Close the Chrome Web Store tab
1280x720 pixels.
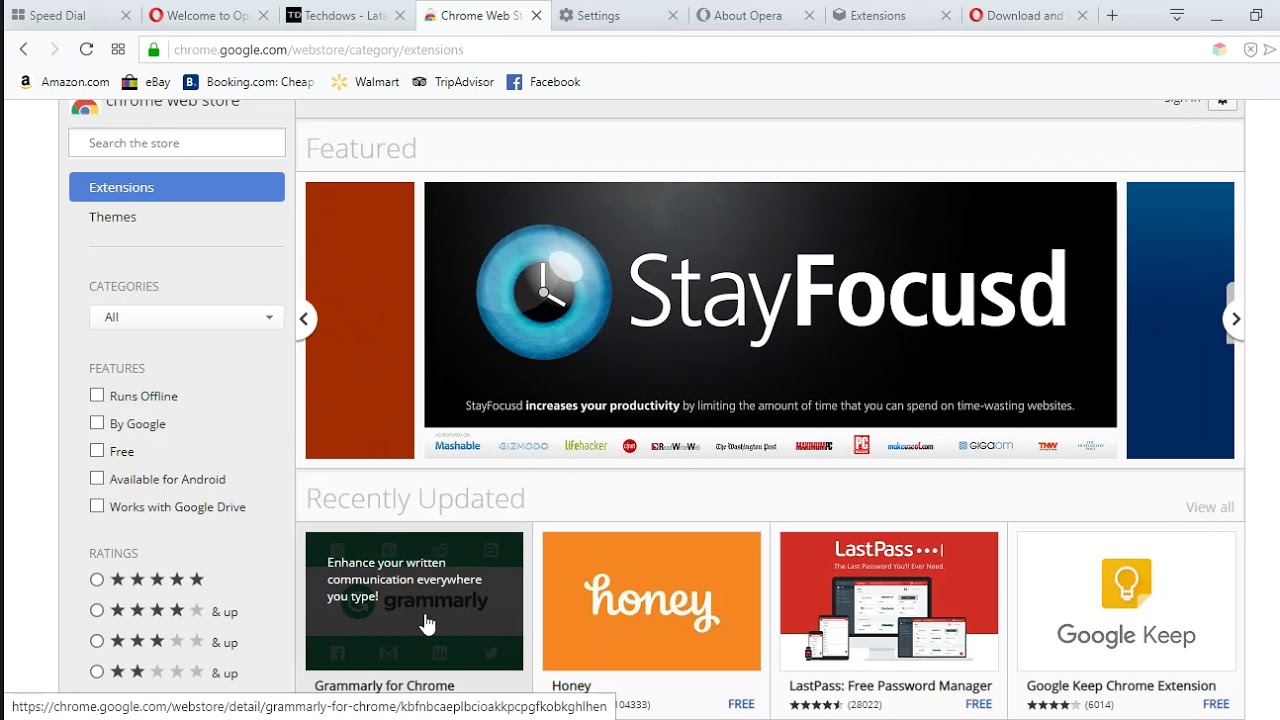click(x=537, y=15)
